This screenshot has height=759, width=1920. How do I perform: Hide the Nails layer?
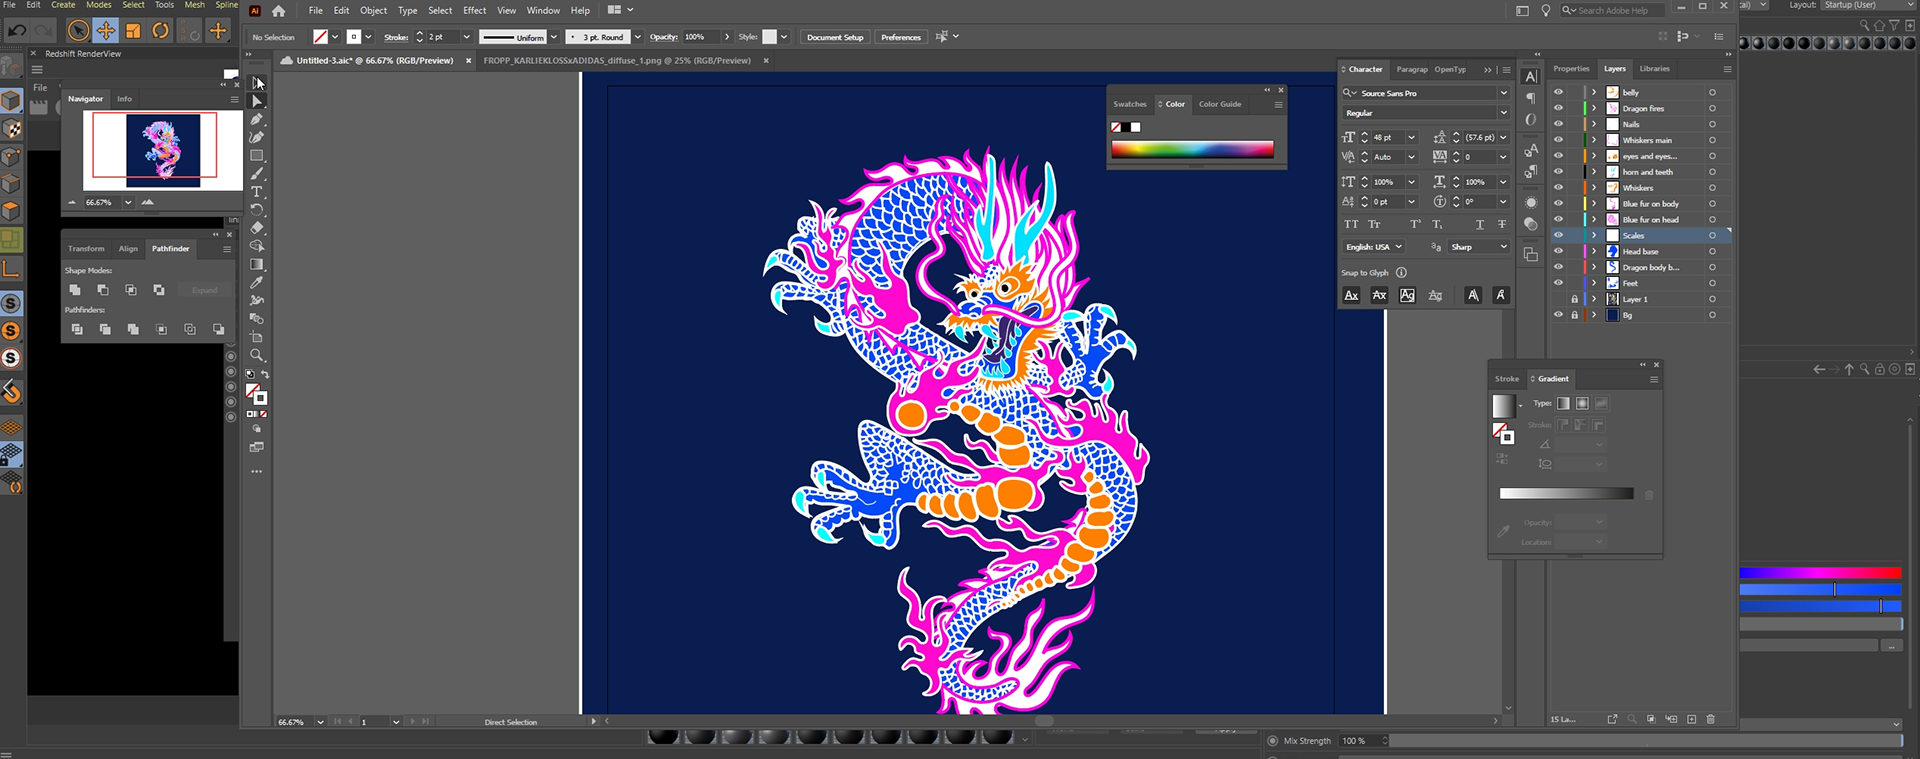1558,124
